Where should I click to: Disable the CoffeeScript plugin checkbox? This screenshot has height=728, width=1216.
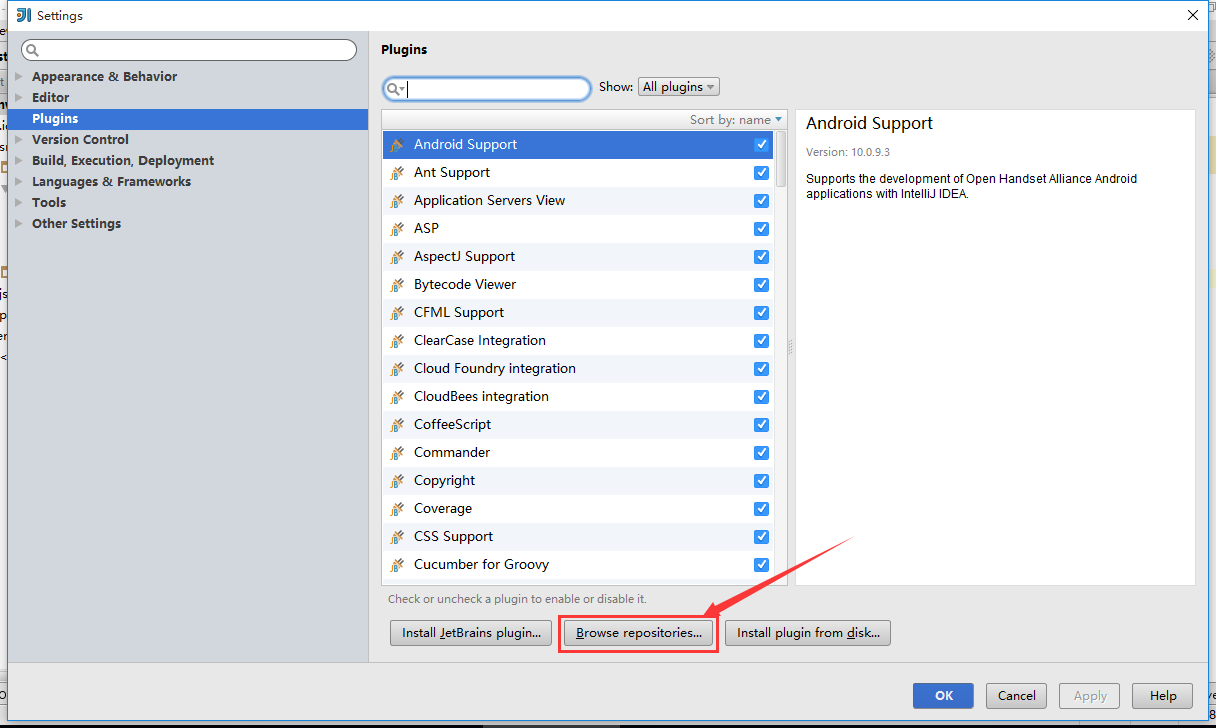coord(762,425)
